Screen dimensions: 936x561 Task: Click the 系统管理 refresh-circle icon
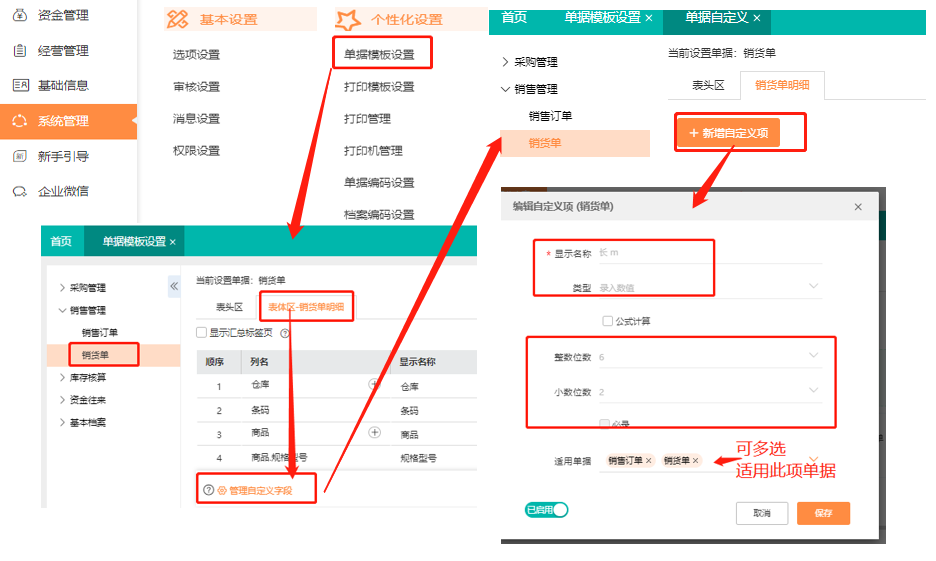coord(20,121)
